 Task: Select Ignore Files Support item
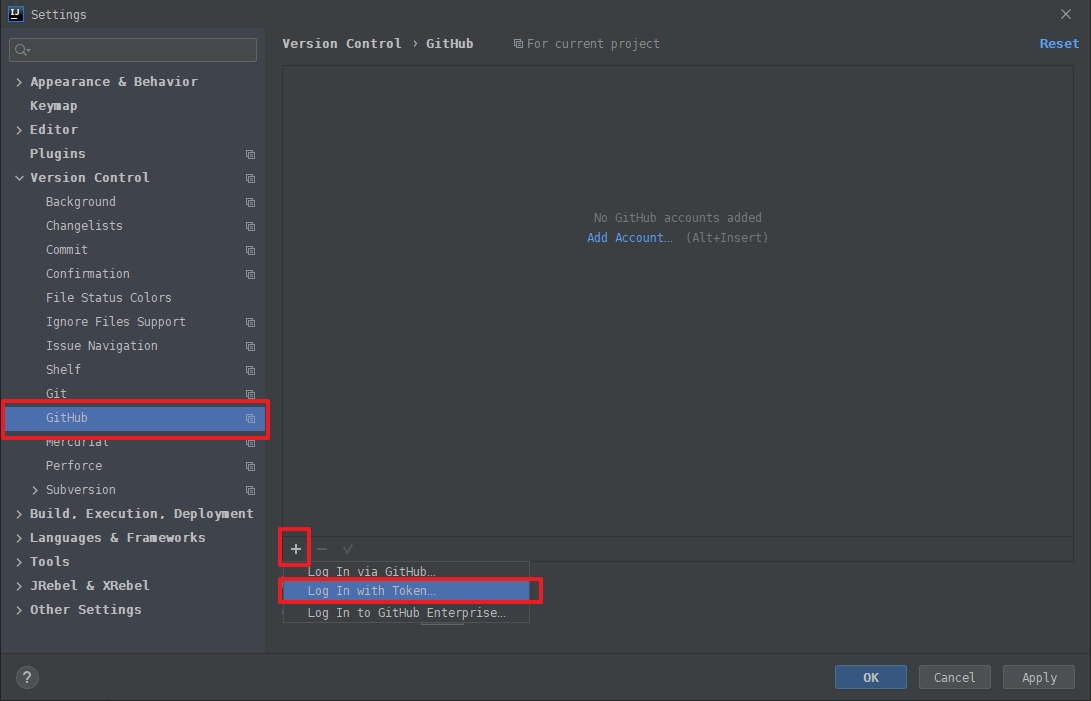116,322
